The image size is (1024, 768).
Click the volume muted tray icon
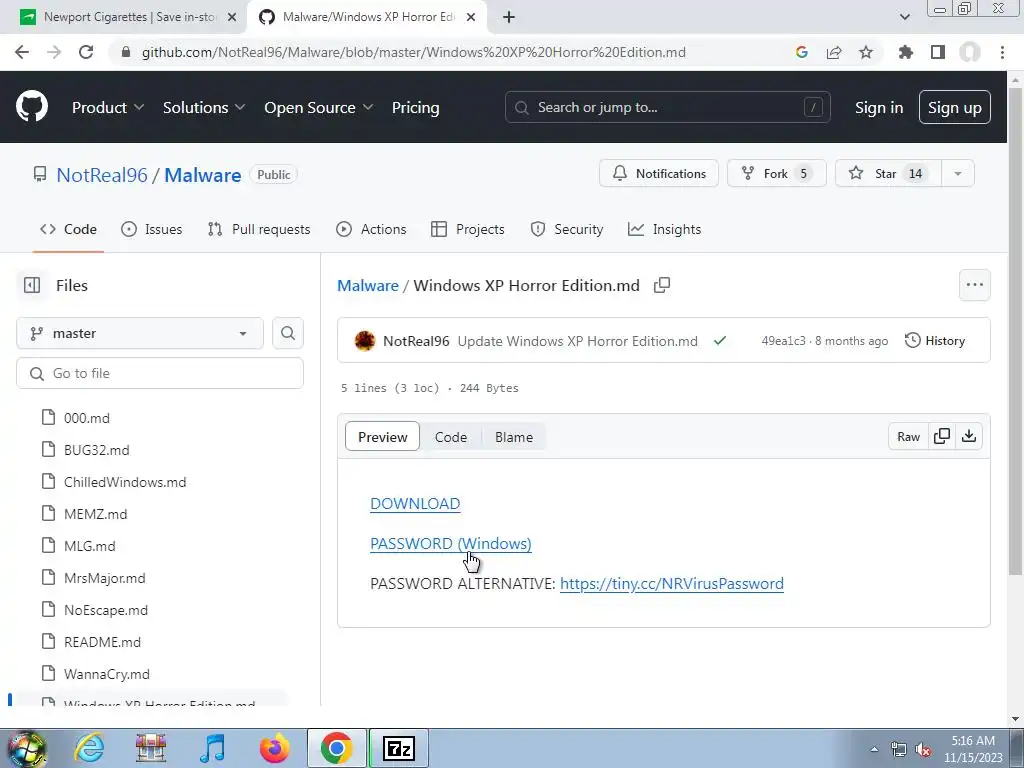[x=923, y=750]
